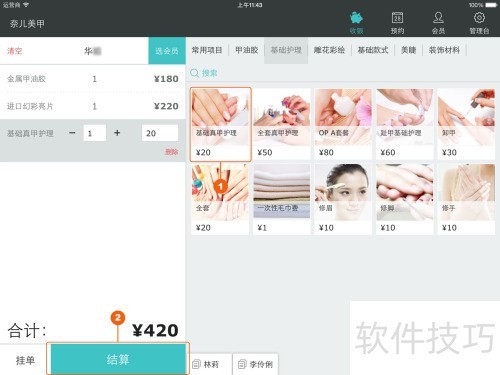Click the member name starting with 华

93,51
